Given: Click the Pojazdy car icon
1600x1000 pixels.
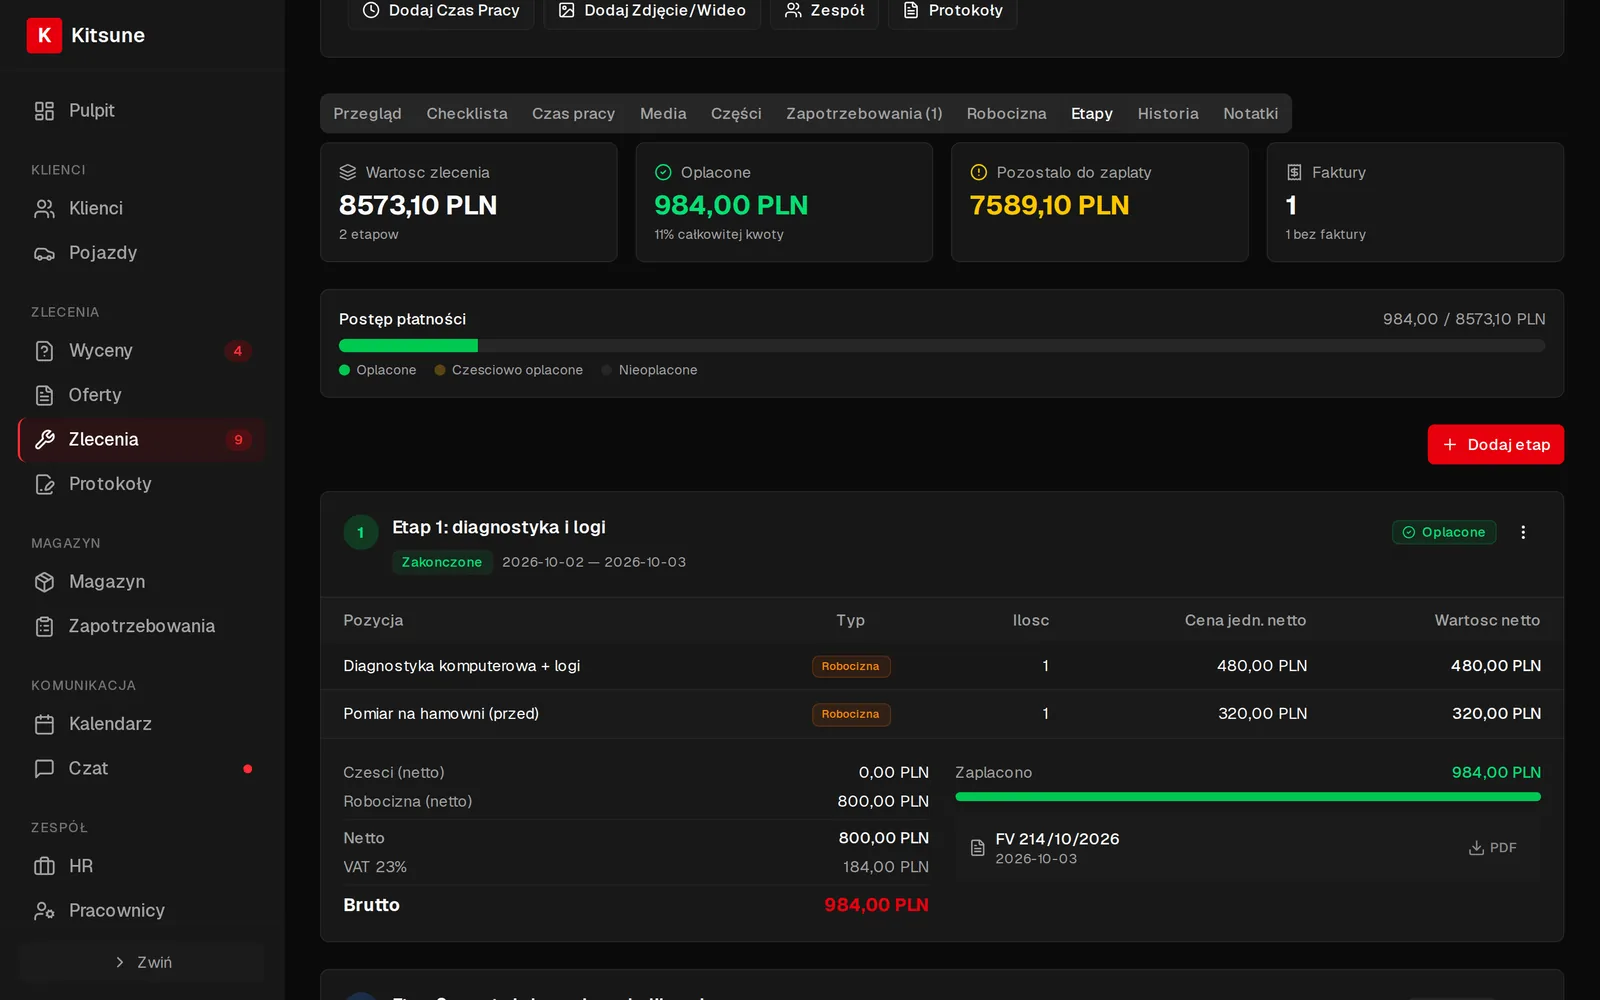Looking at the screenshot, I should pos(44,253).
